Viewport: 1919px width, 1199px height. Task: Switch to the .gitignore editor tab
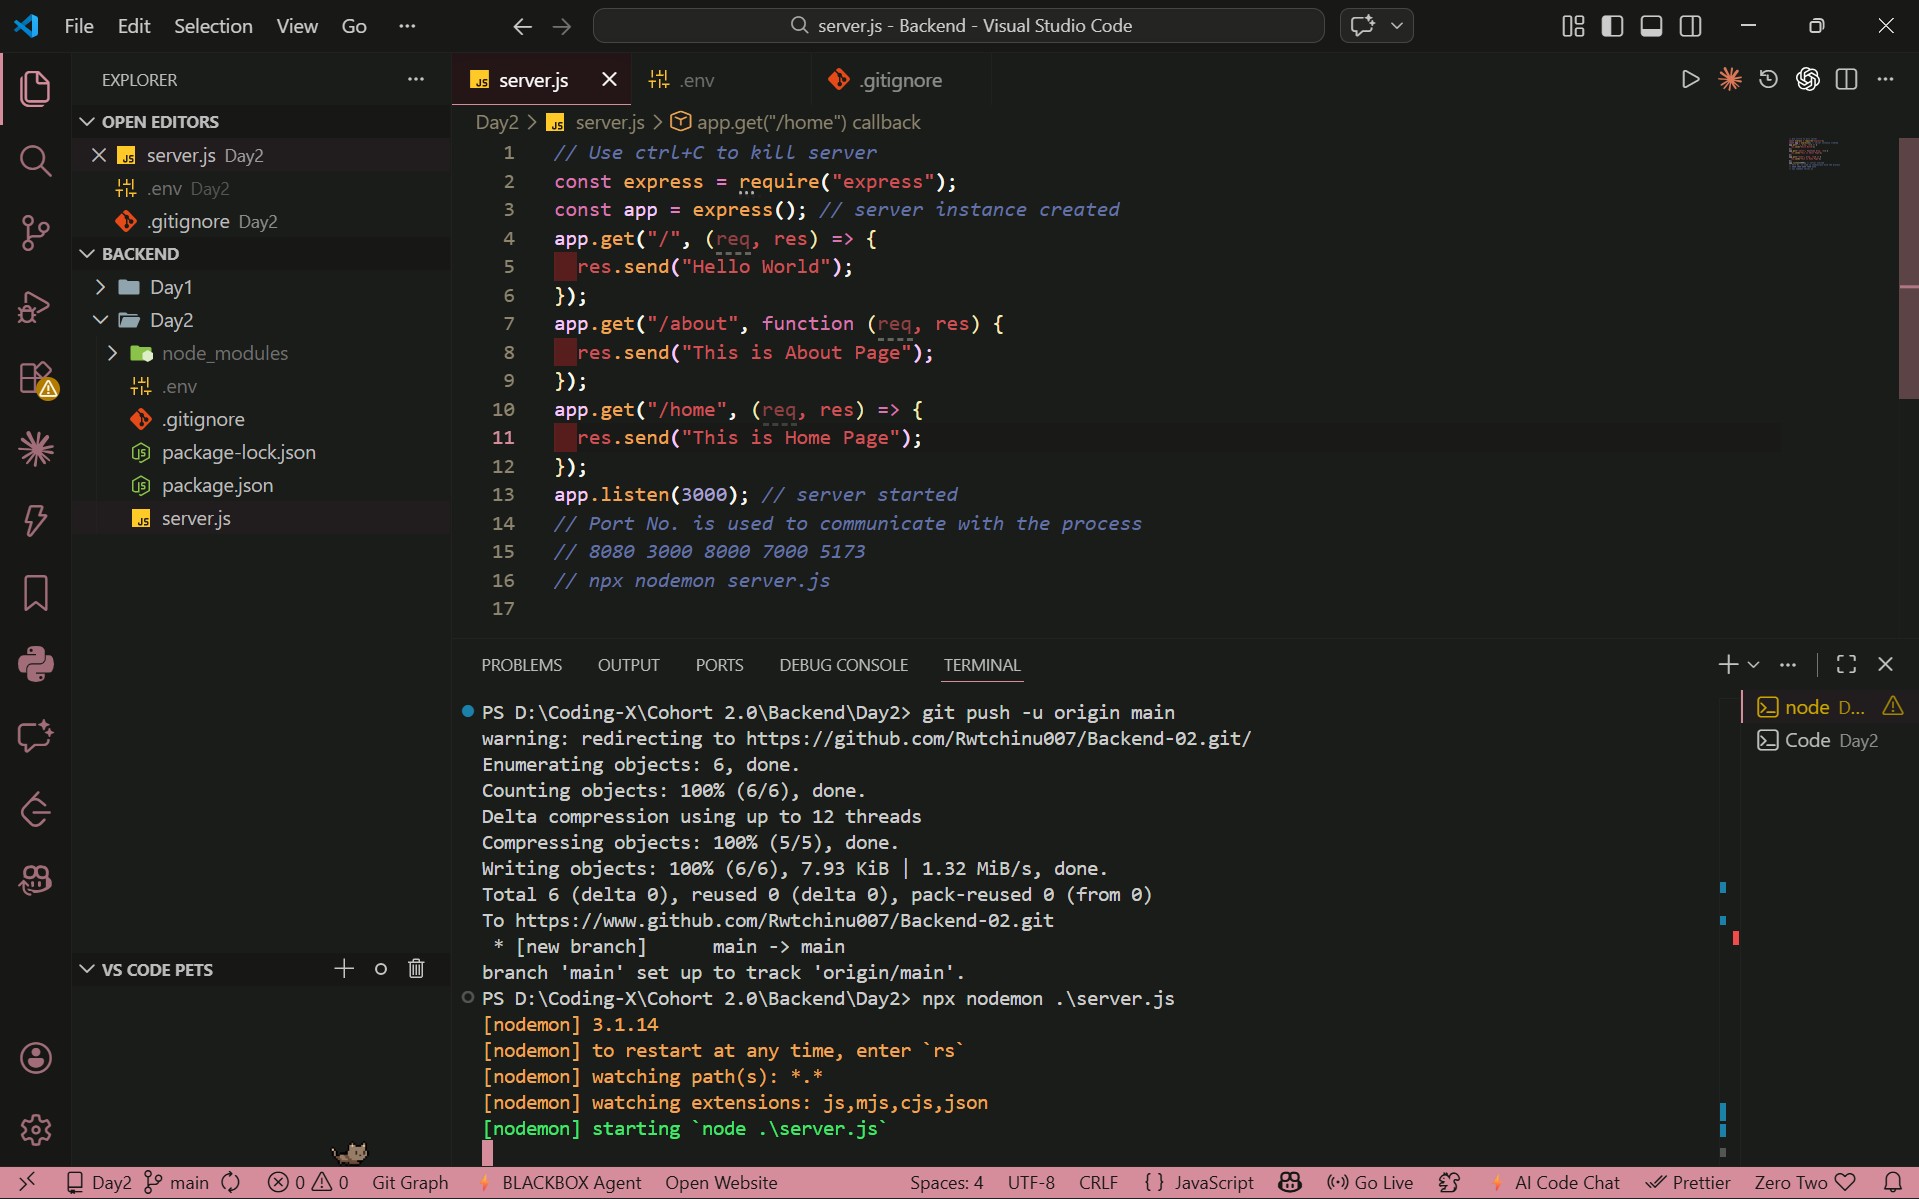point(899,80)
